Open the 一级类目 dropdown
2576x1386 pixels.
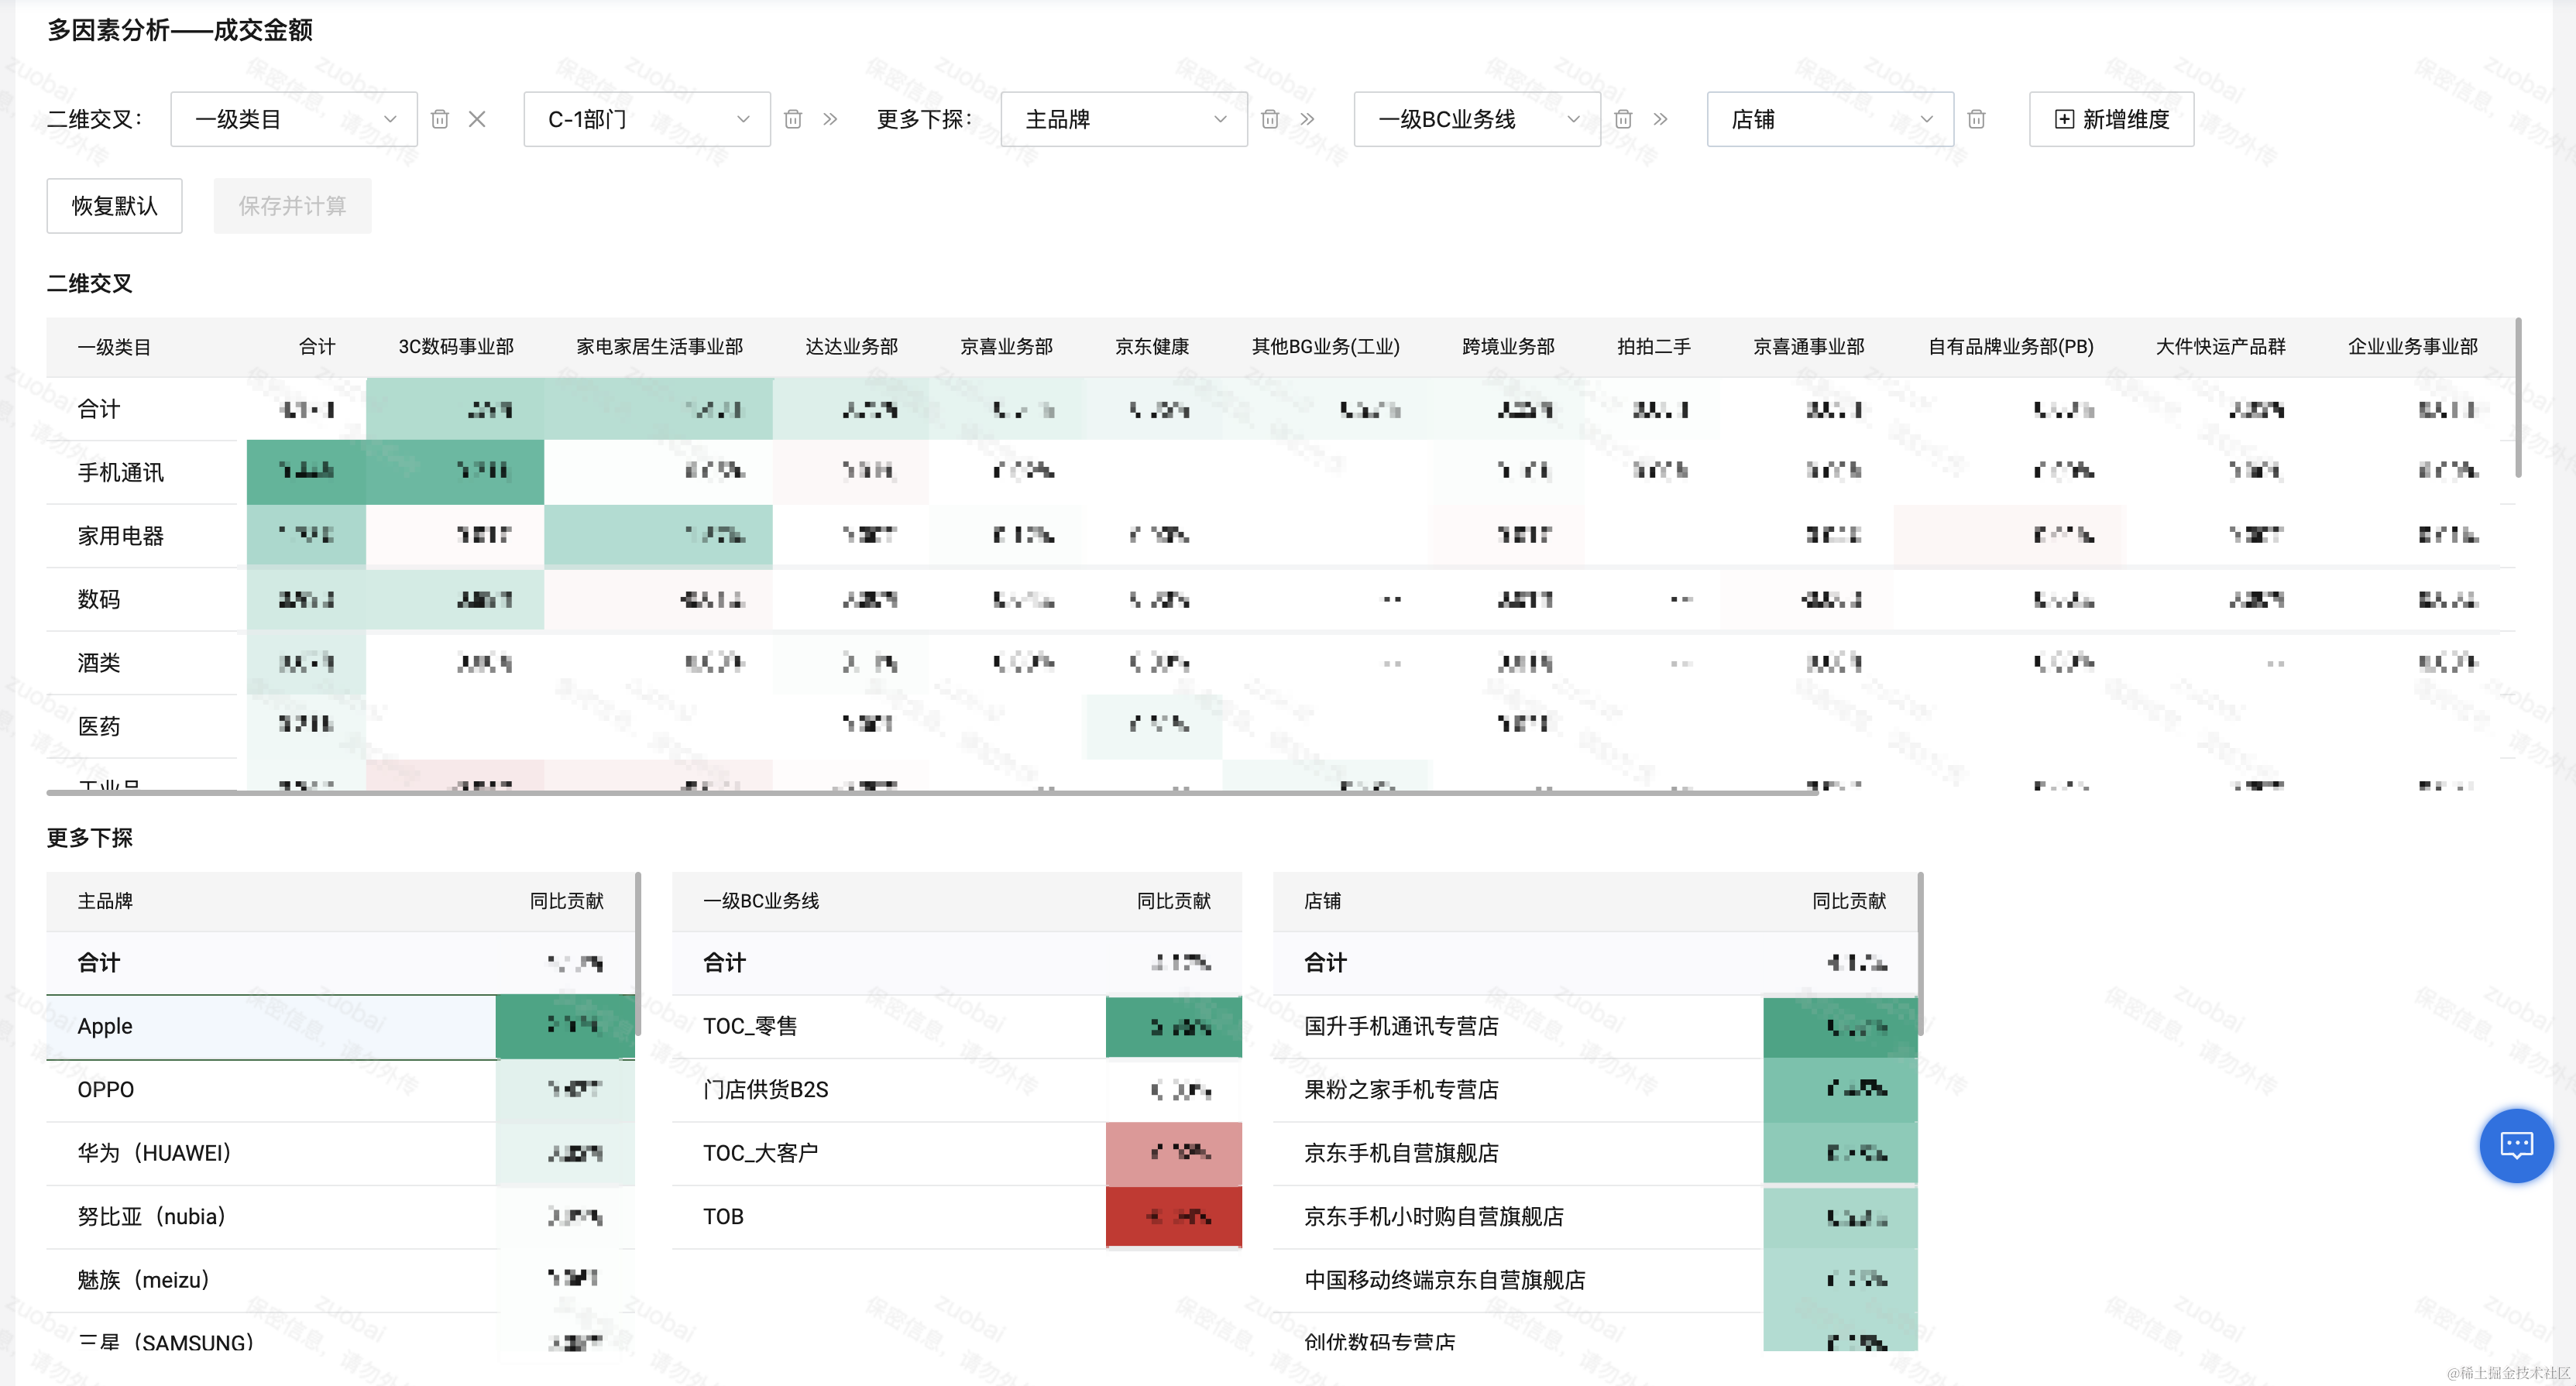293,119
